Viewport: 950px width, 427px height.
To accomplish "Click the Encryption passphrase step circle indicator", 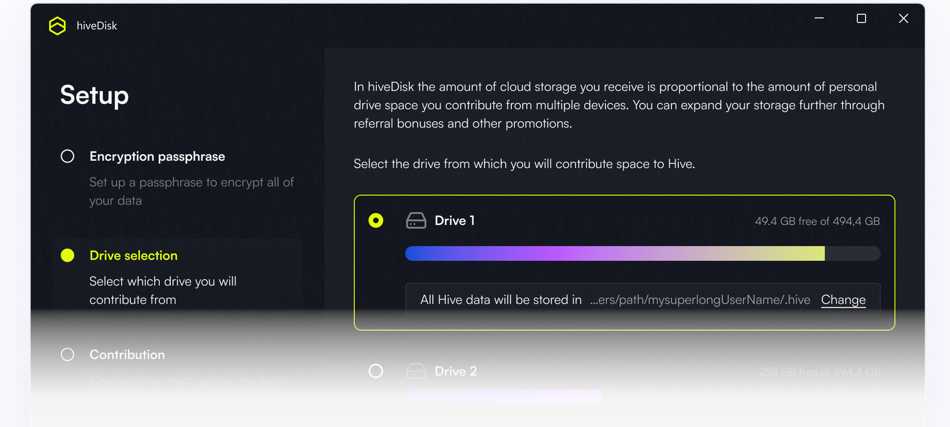I will pos(67,156).
